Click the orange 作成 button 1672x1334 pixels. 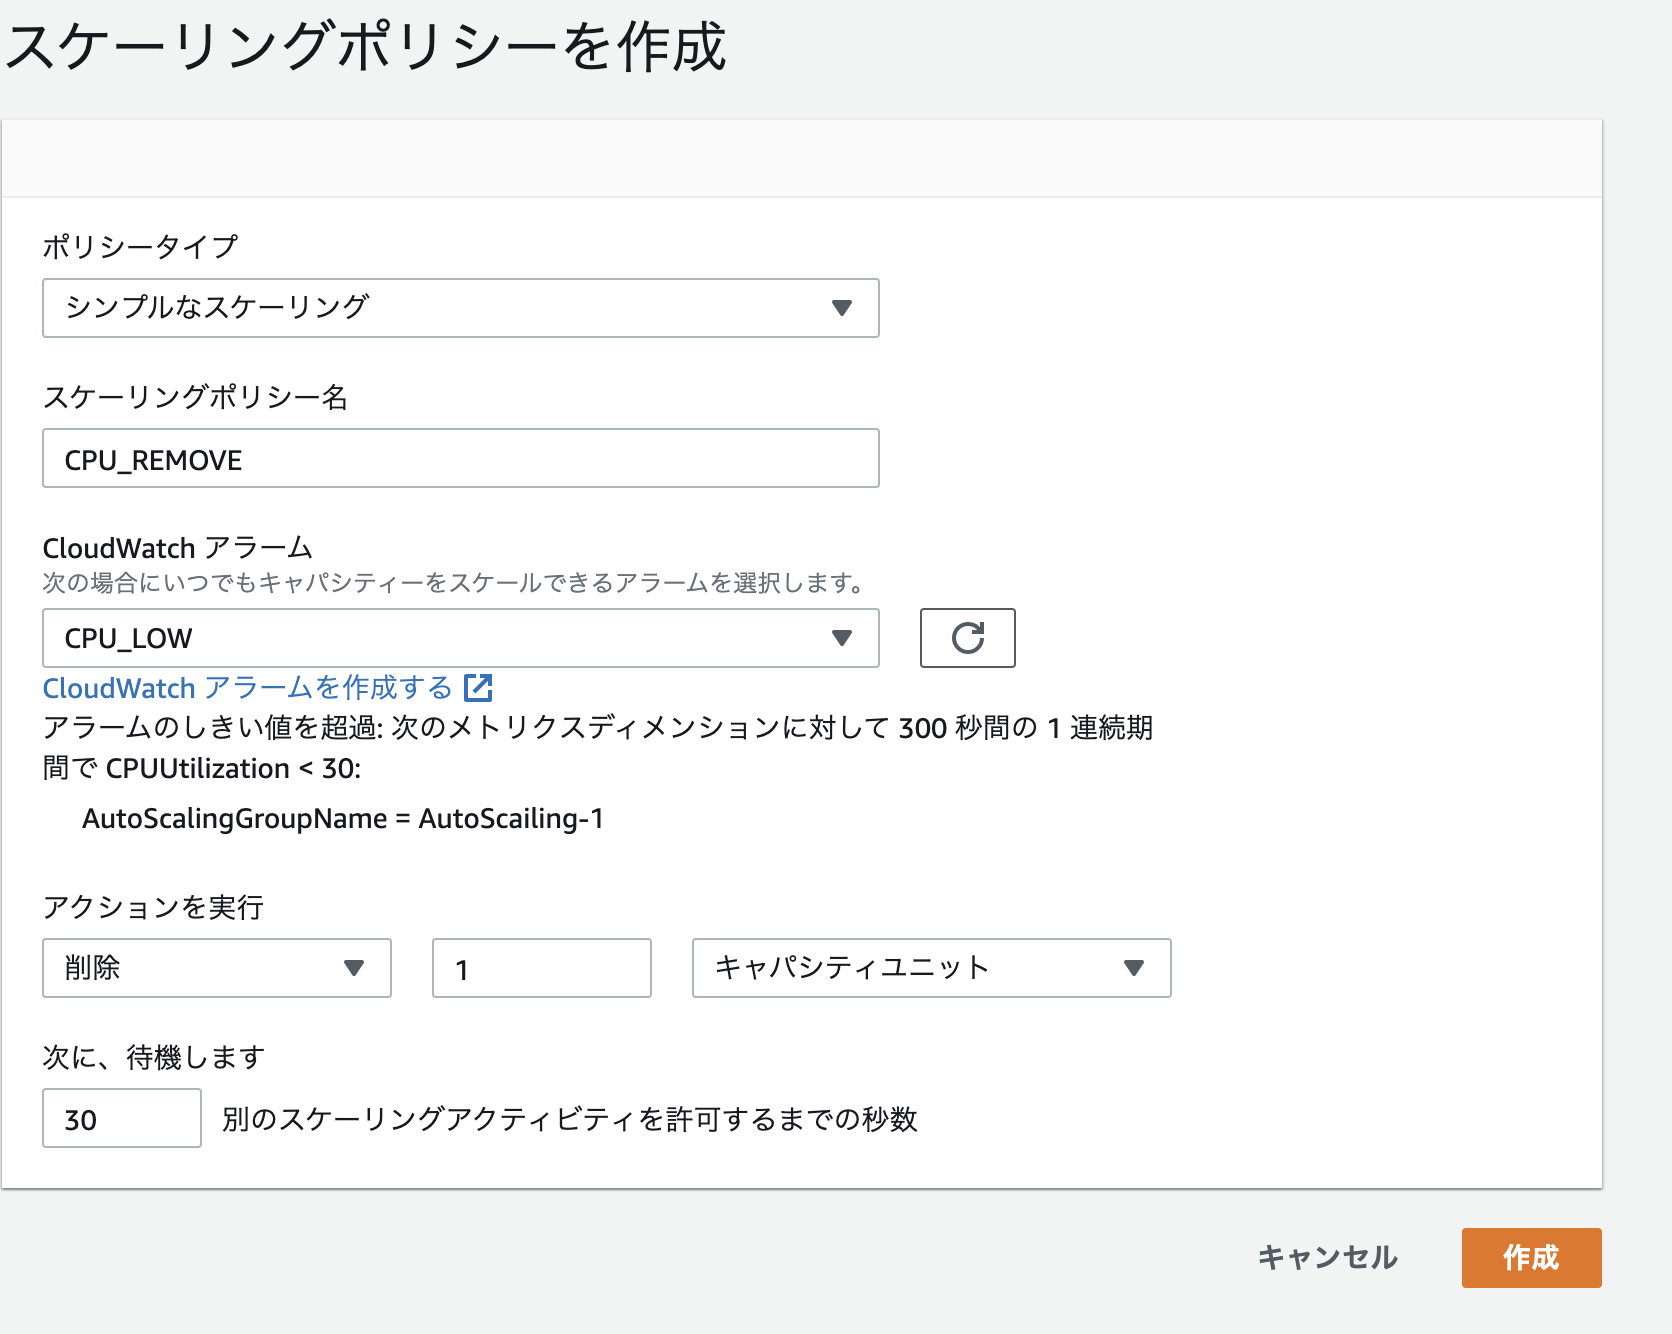(1532, 1258)
